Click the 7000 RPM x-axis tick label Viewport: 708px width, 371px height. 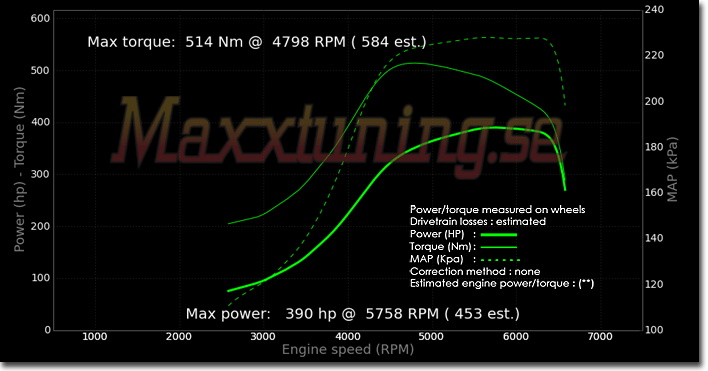click(x=600, y=337)
